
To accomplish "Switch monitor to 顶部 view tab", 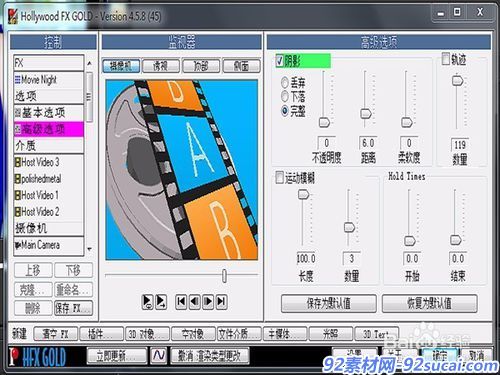I will tap(201, 66).
